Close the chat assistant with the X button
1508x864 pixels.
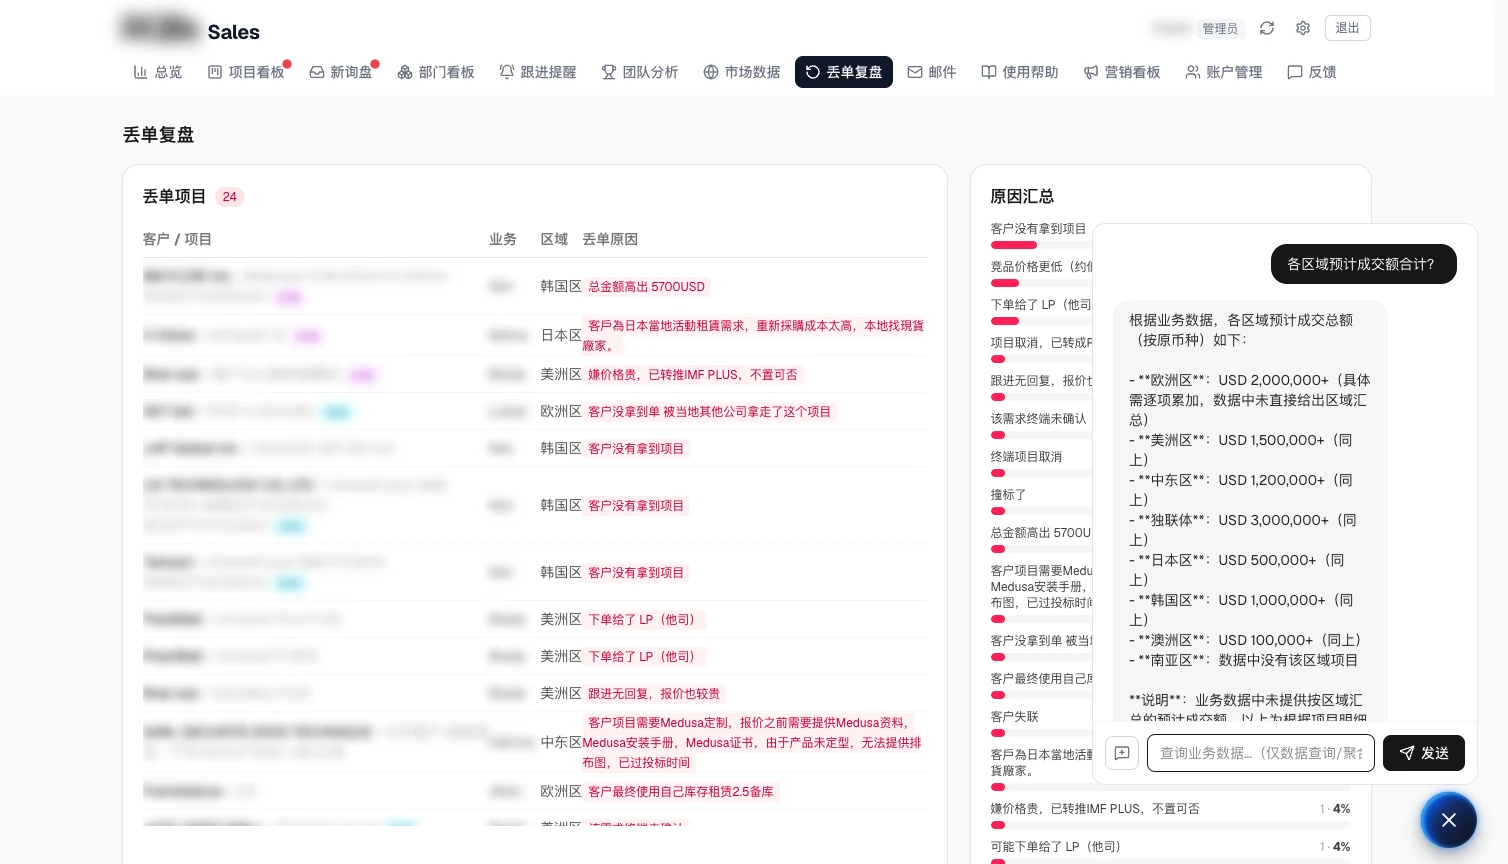1449,820
